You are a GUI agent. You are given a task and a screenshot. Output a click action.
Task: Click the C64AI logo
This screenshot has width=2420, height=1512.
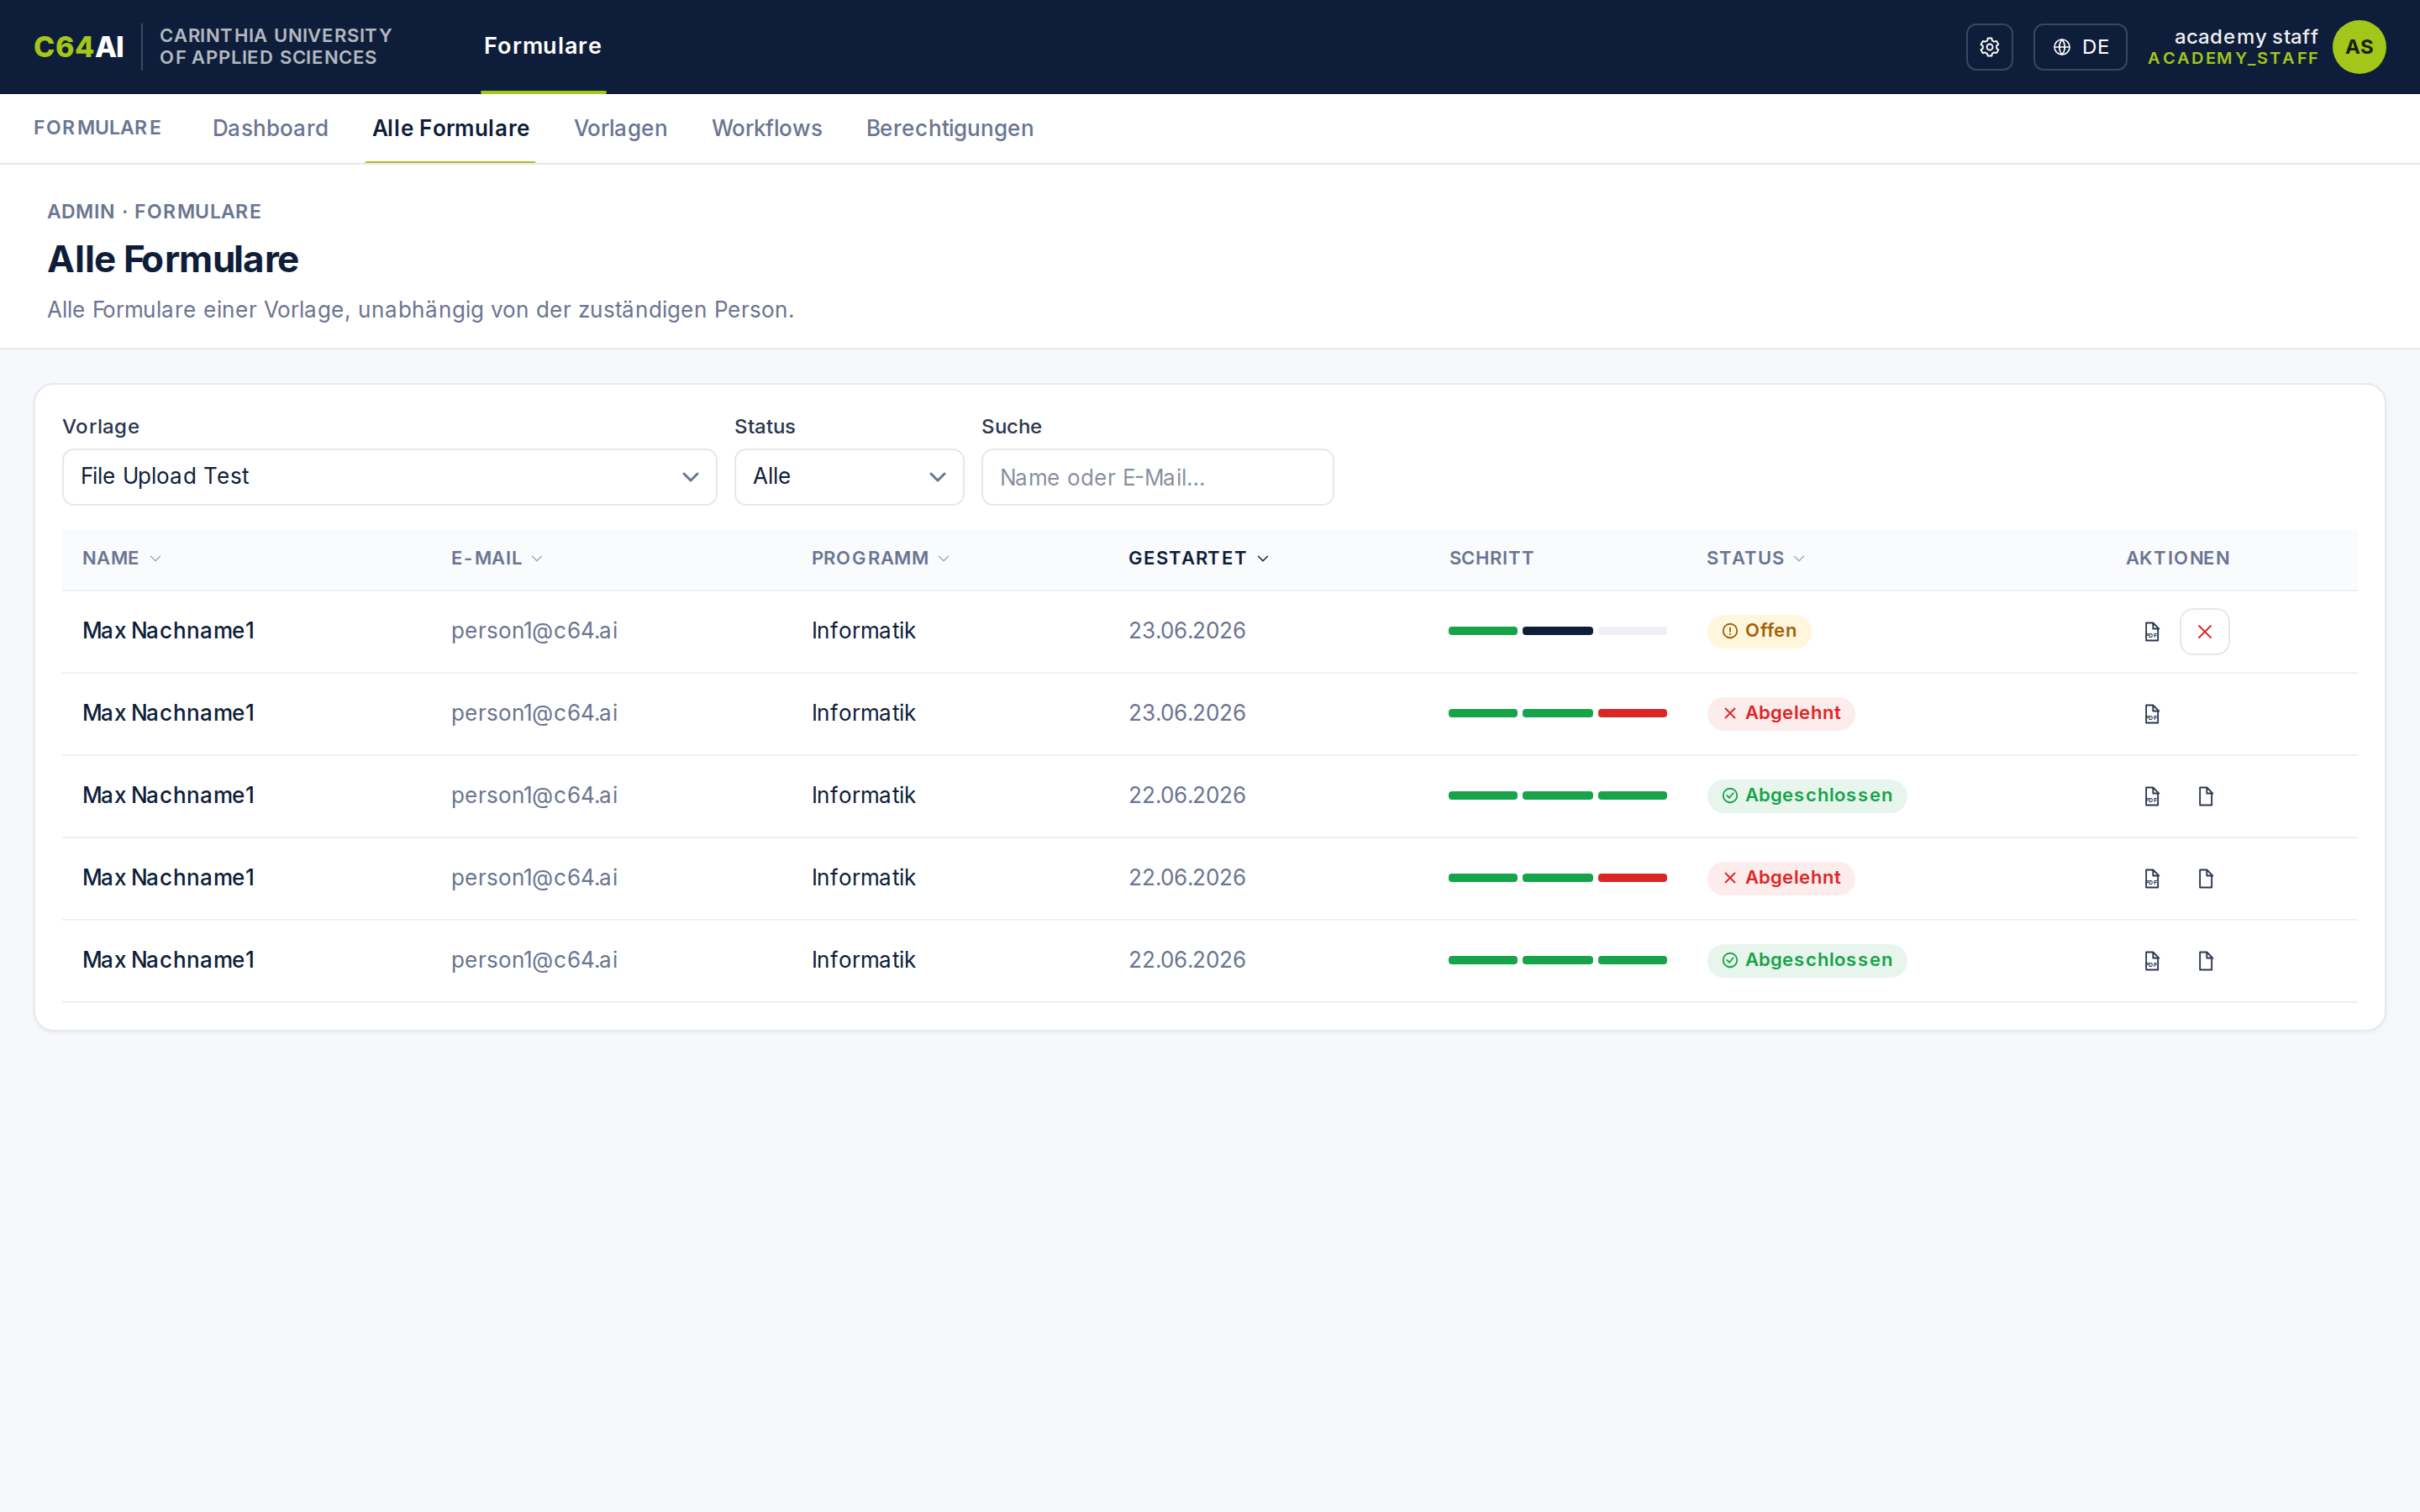pos(79,47)
